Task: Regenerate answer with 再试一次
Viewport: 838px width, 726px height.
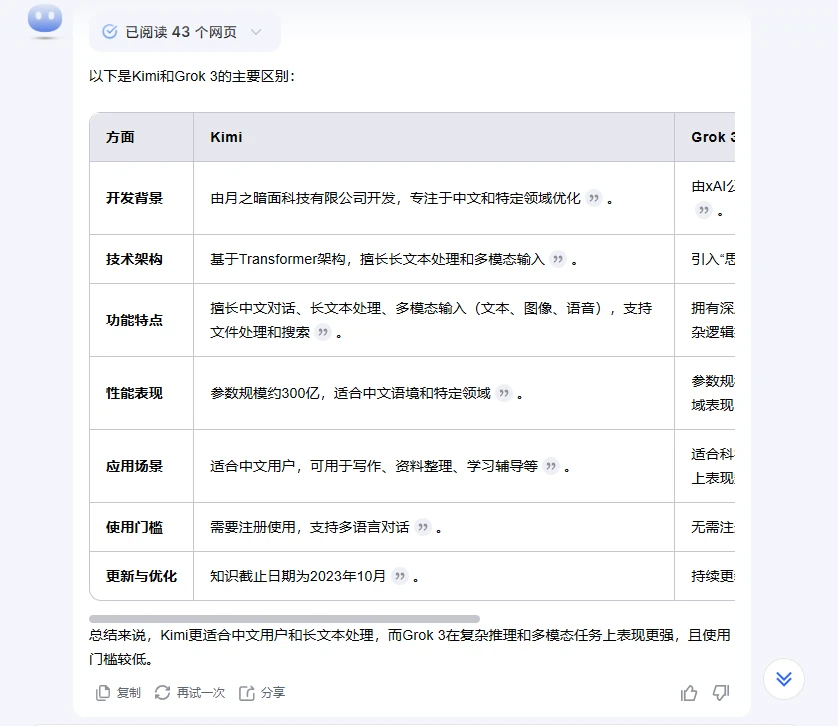Action: coord(190,692)
